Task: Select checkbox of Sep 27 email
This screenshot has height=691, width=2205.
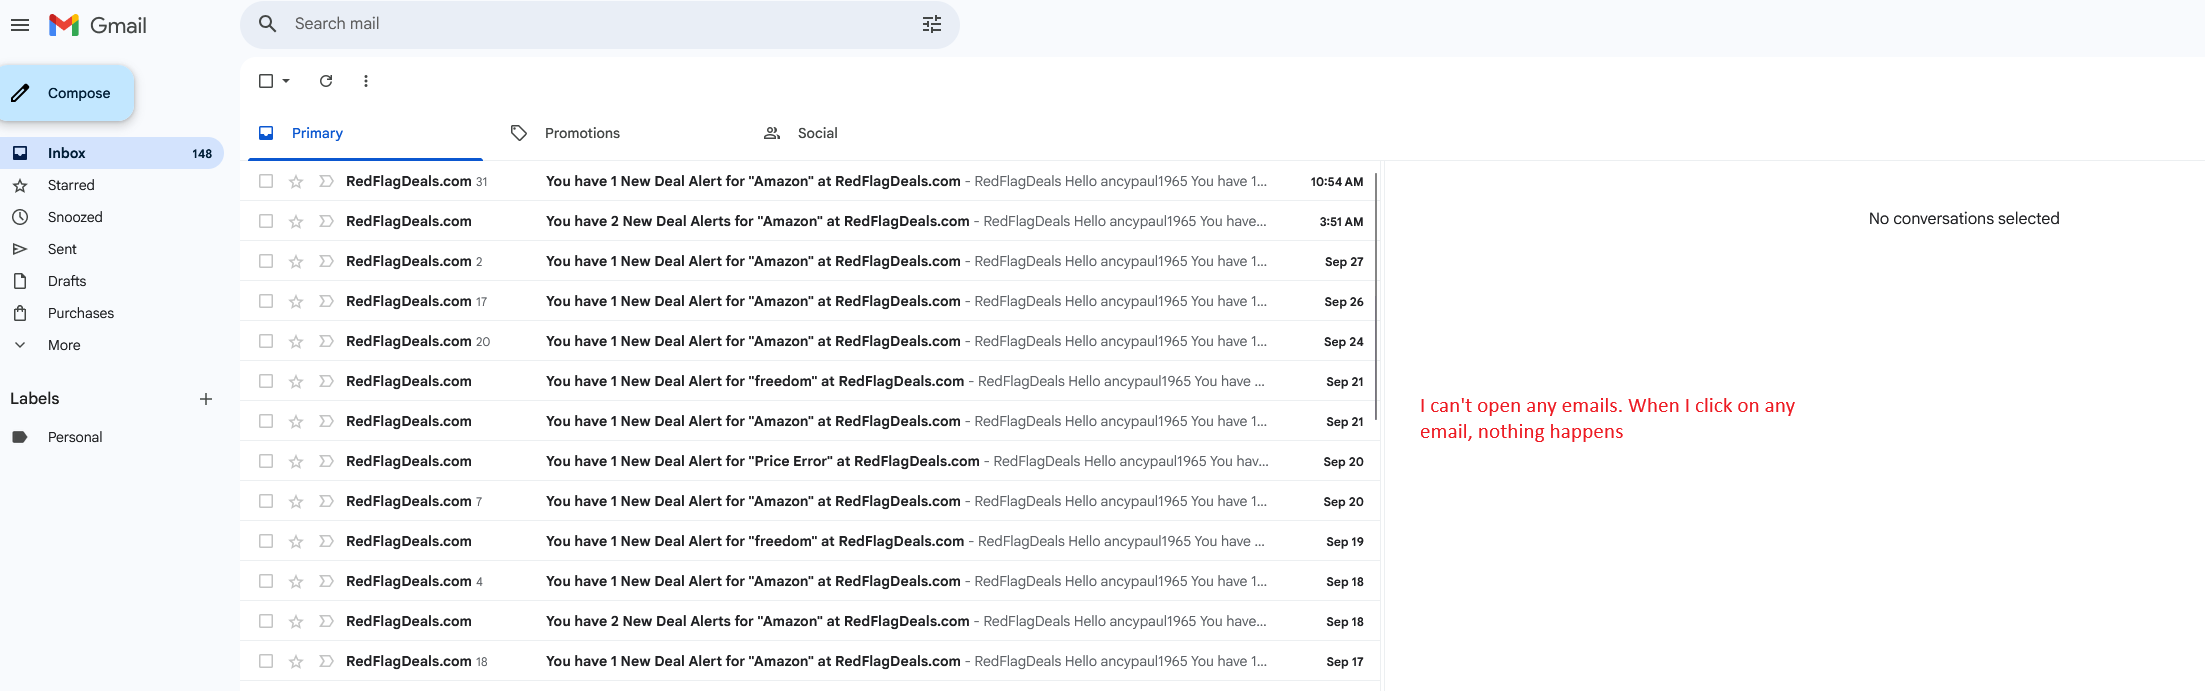Action: (x=266, y=261)
